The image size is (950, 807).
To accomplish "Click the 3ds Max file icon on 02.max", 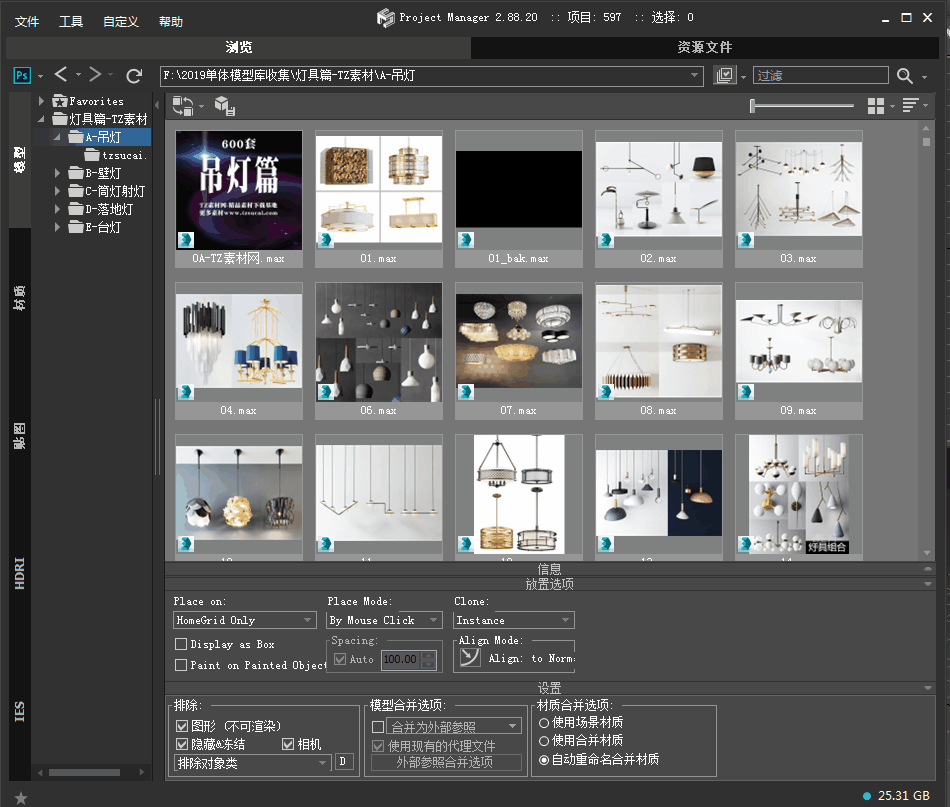I will click(606, 240).
